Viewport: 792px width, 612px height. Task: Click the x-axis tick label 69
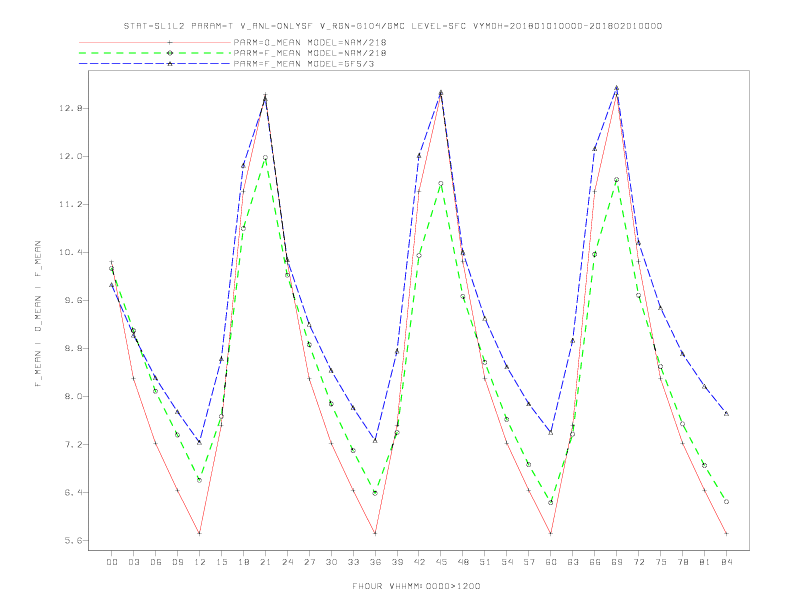(x=617, y=562)
